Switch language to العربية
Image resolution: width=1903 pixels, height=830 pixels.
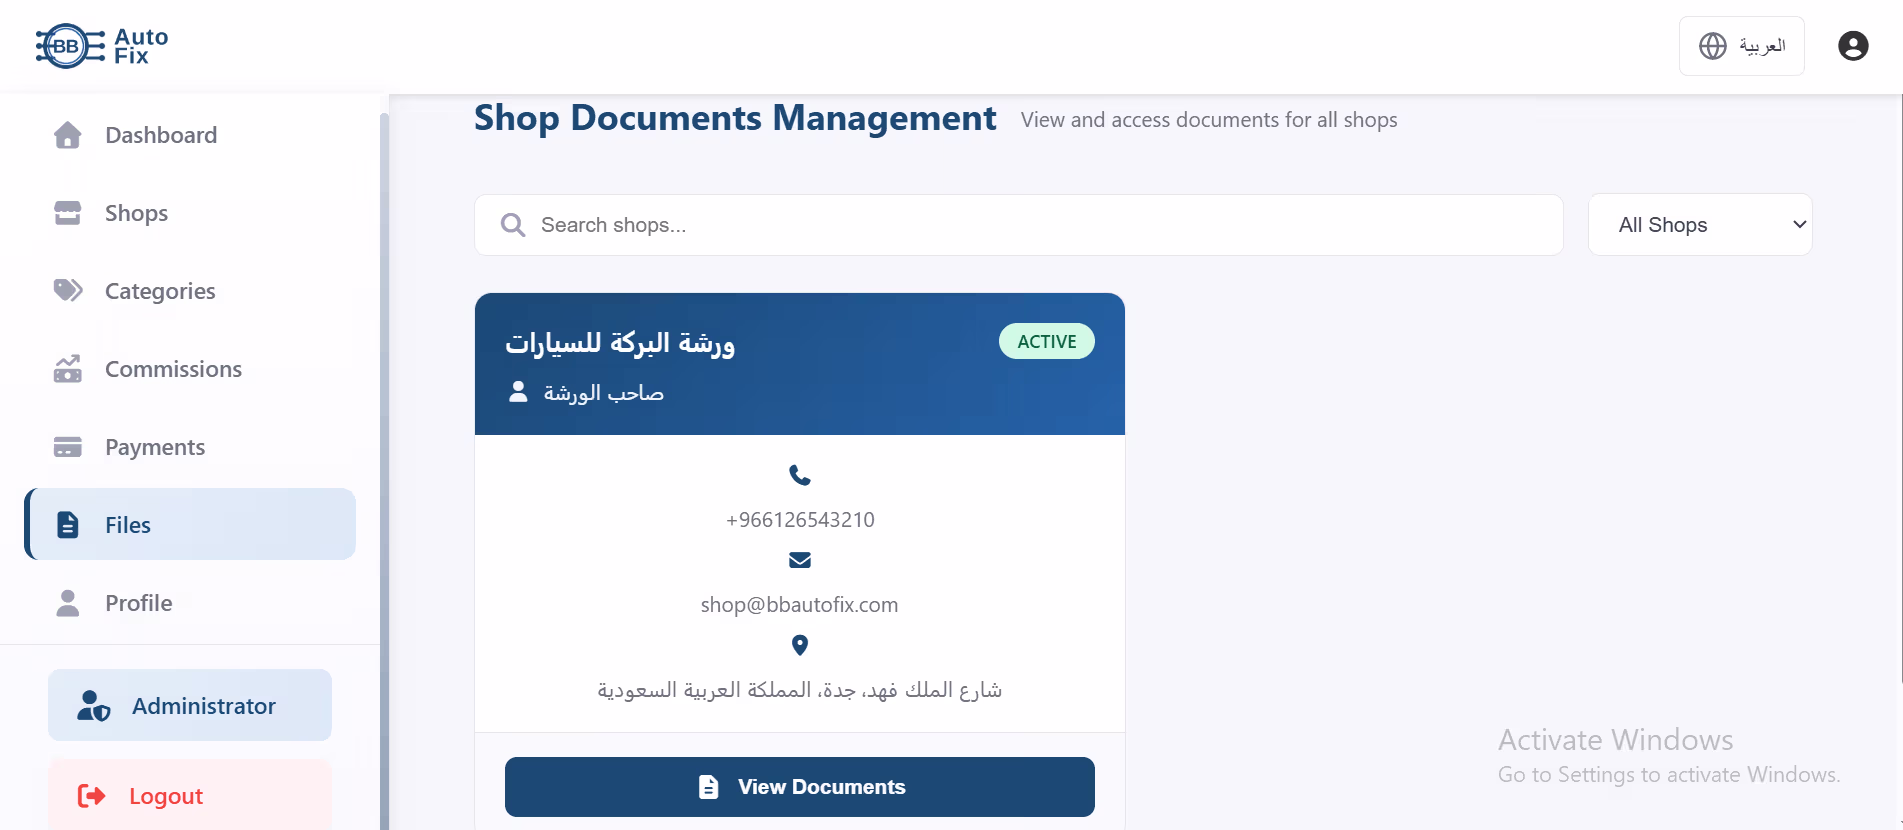tap(1742, 46)
